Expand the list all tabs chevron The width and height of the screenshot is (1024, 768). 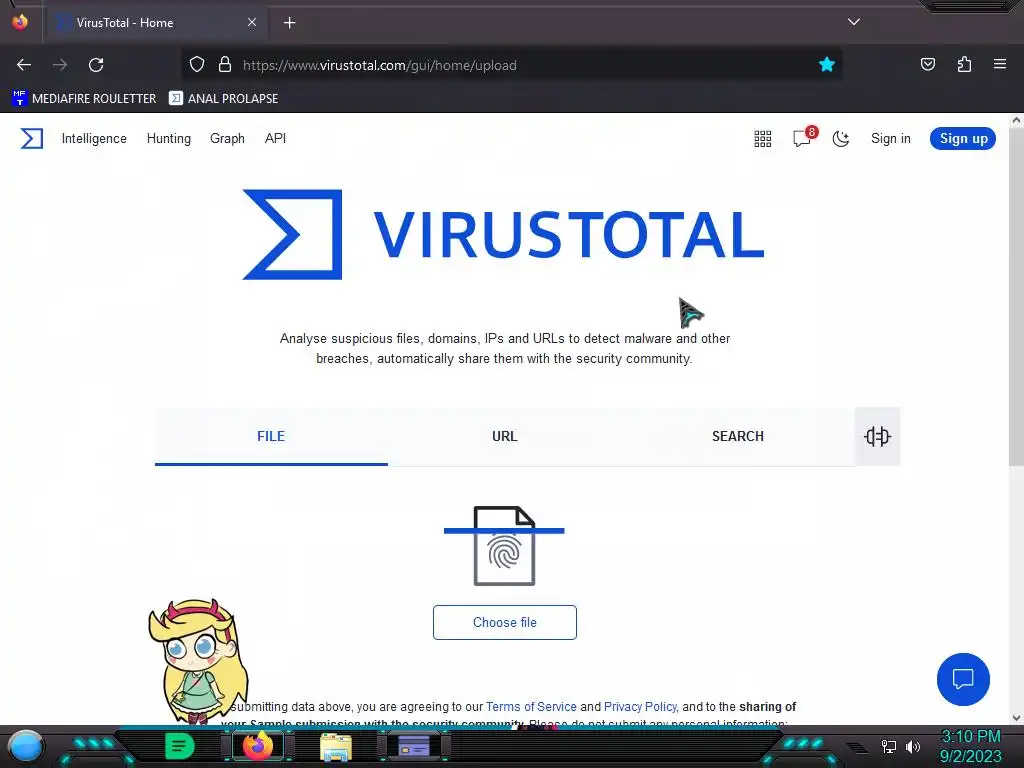pyautogui.click(x=854, y=22)
